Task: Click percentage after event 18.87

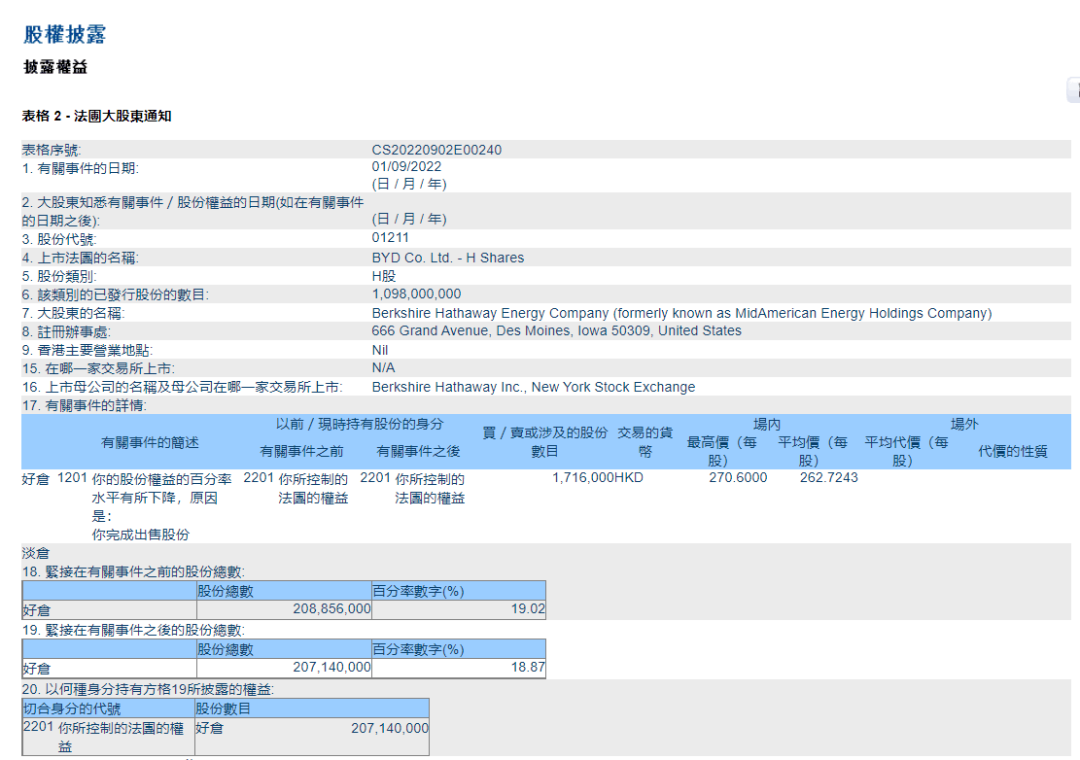Action: [x=528, y=668]
